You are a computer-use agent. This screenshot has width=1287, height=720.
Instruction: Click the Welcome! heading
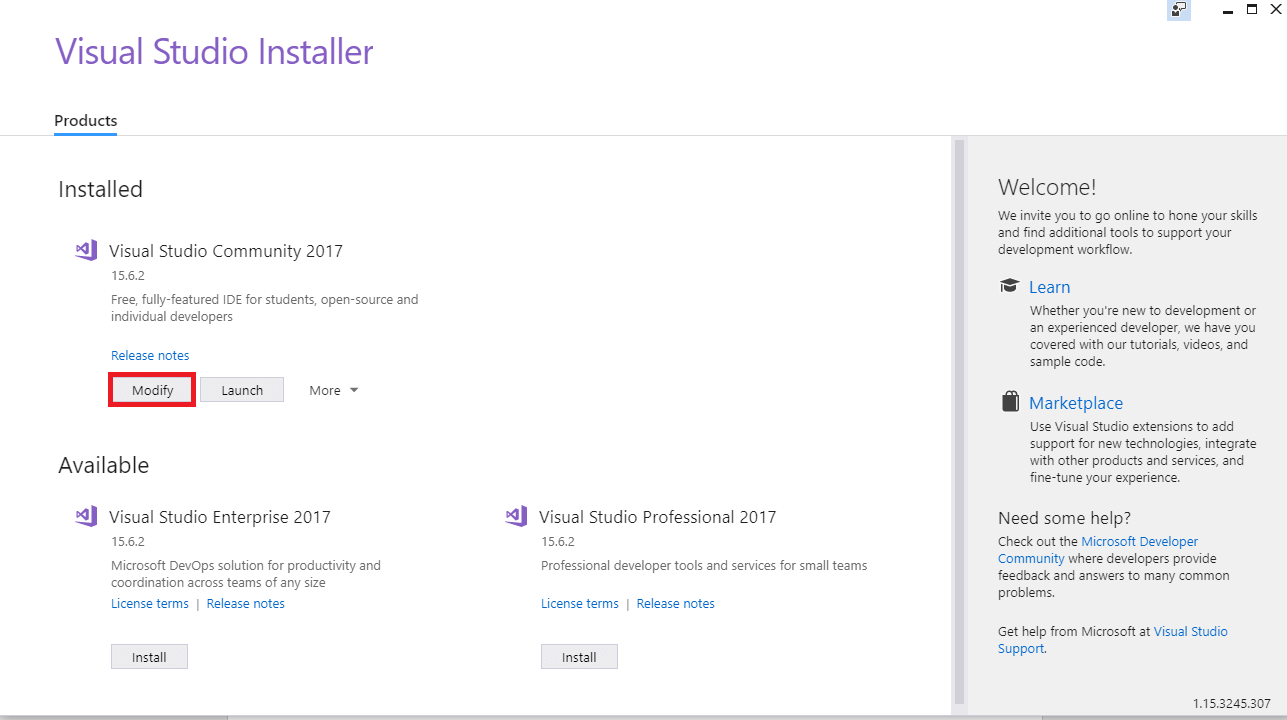pyautogui.click(x=1047, y=187)
